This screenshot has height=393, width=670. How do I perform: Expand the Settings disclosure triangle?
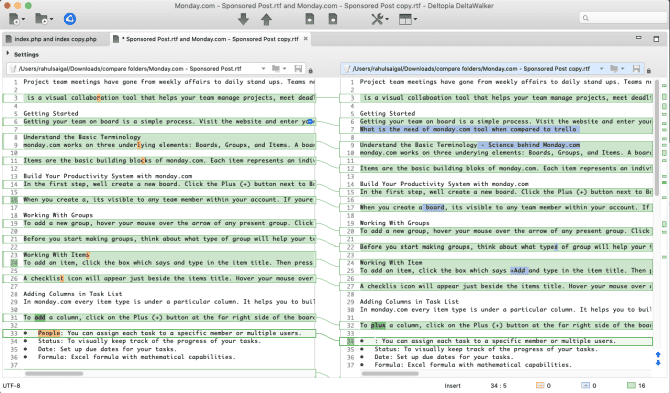click(x=8, y=54)
